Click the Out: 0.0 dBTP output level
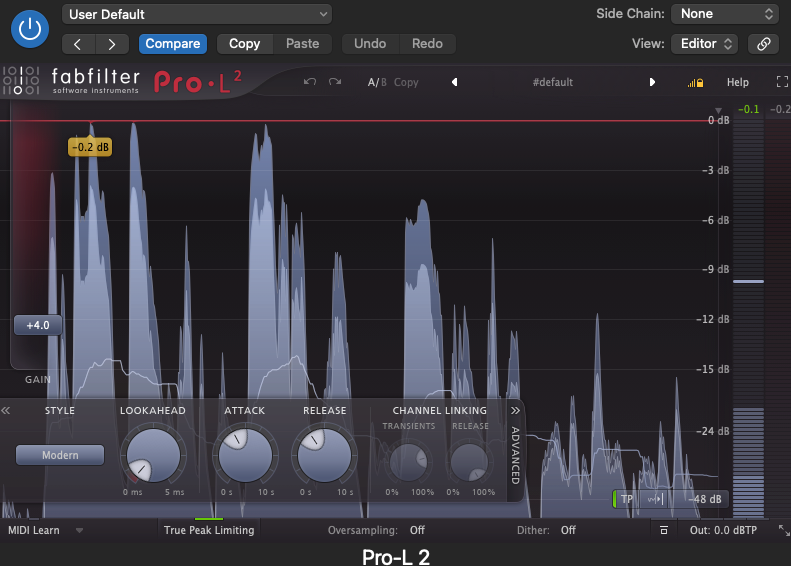 pyautogui.click(x=723, y=530)
